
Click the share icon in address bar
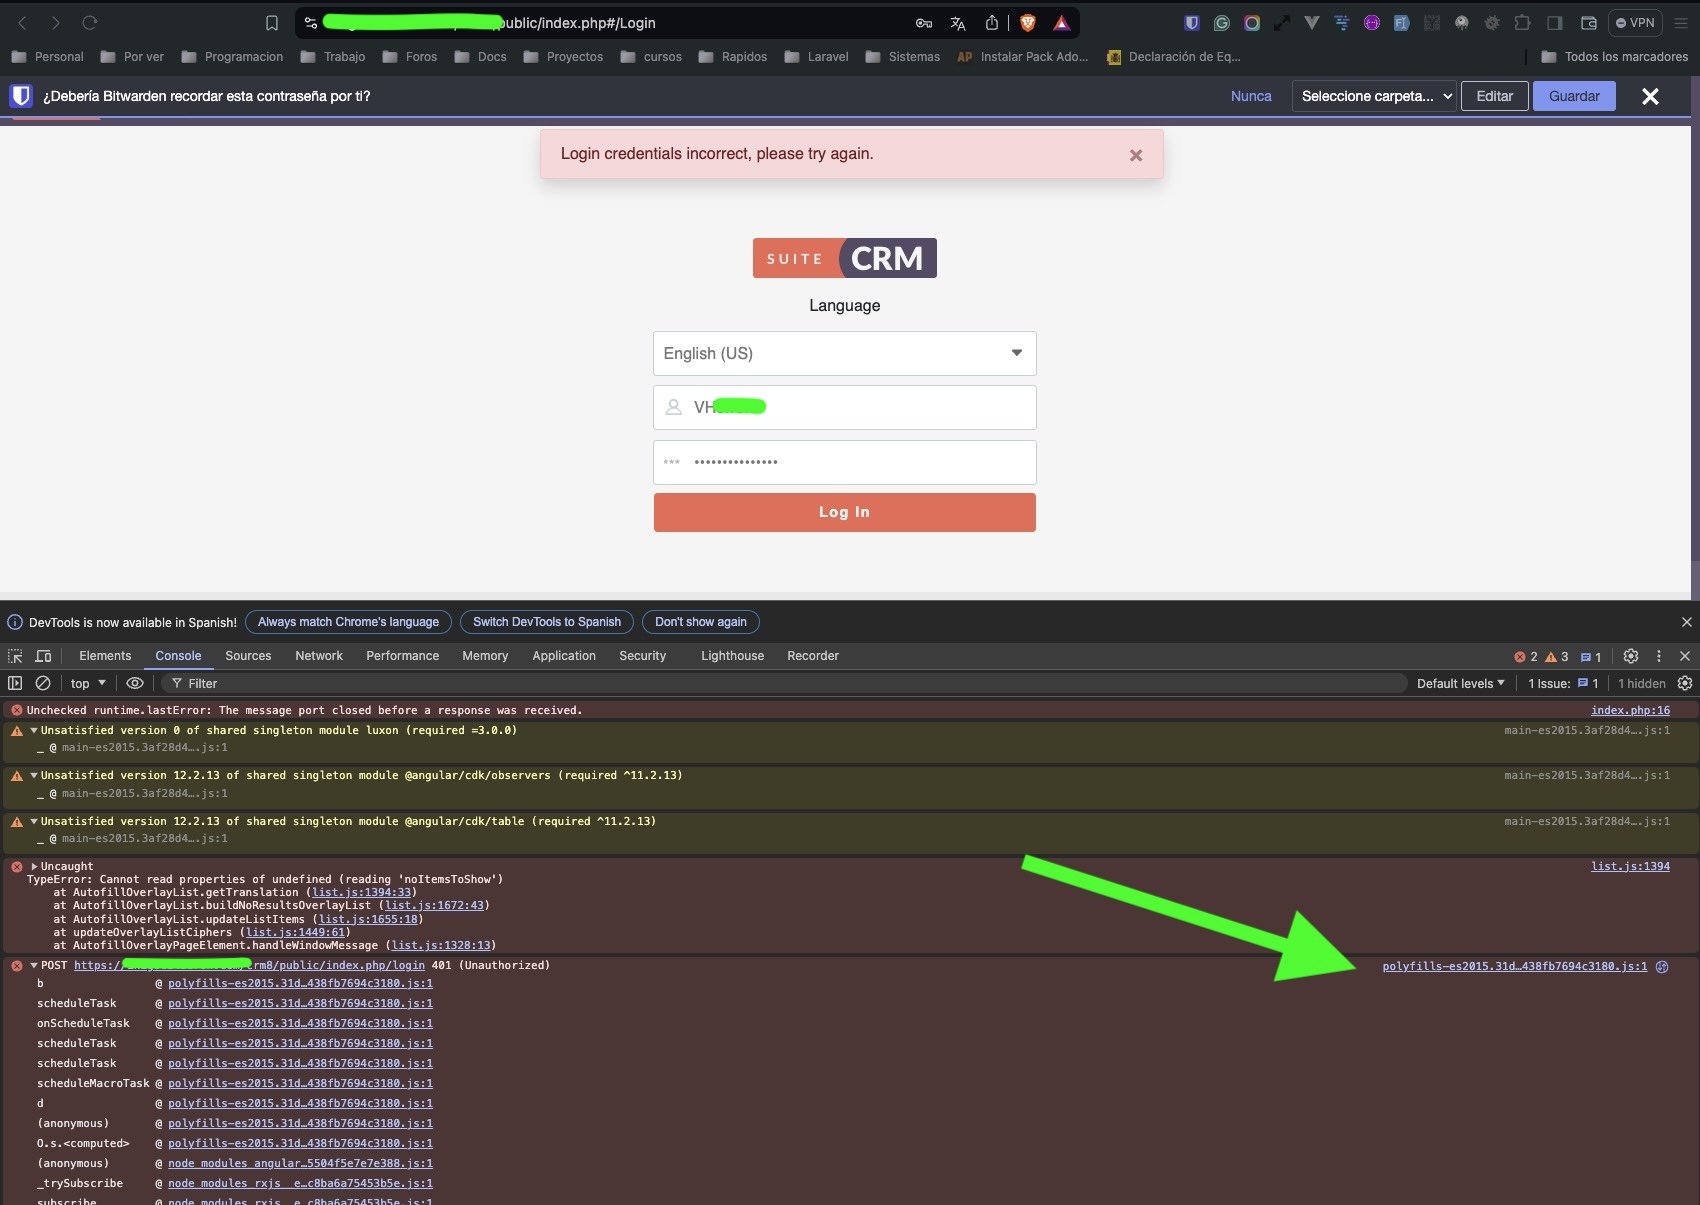point(992,22)
